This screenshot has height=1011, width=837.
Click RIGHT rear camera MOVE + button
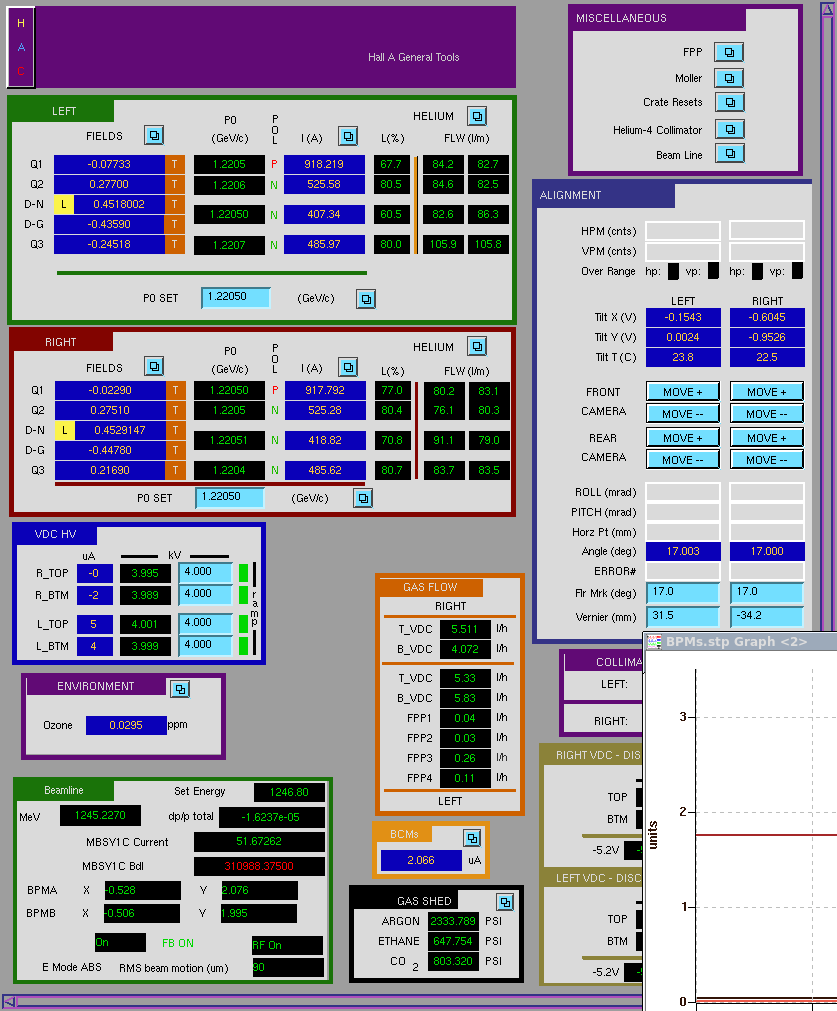pyautogui.click(x=767, y=437)
